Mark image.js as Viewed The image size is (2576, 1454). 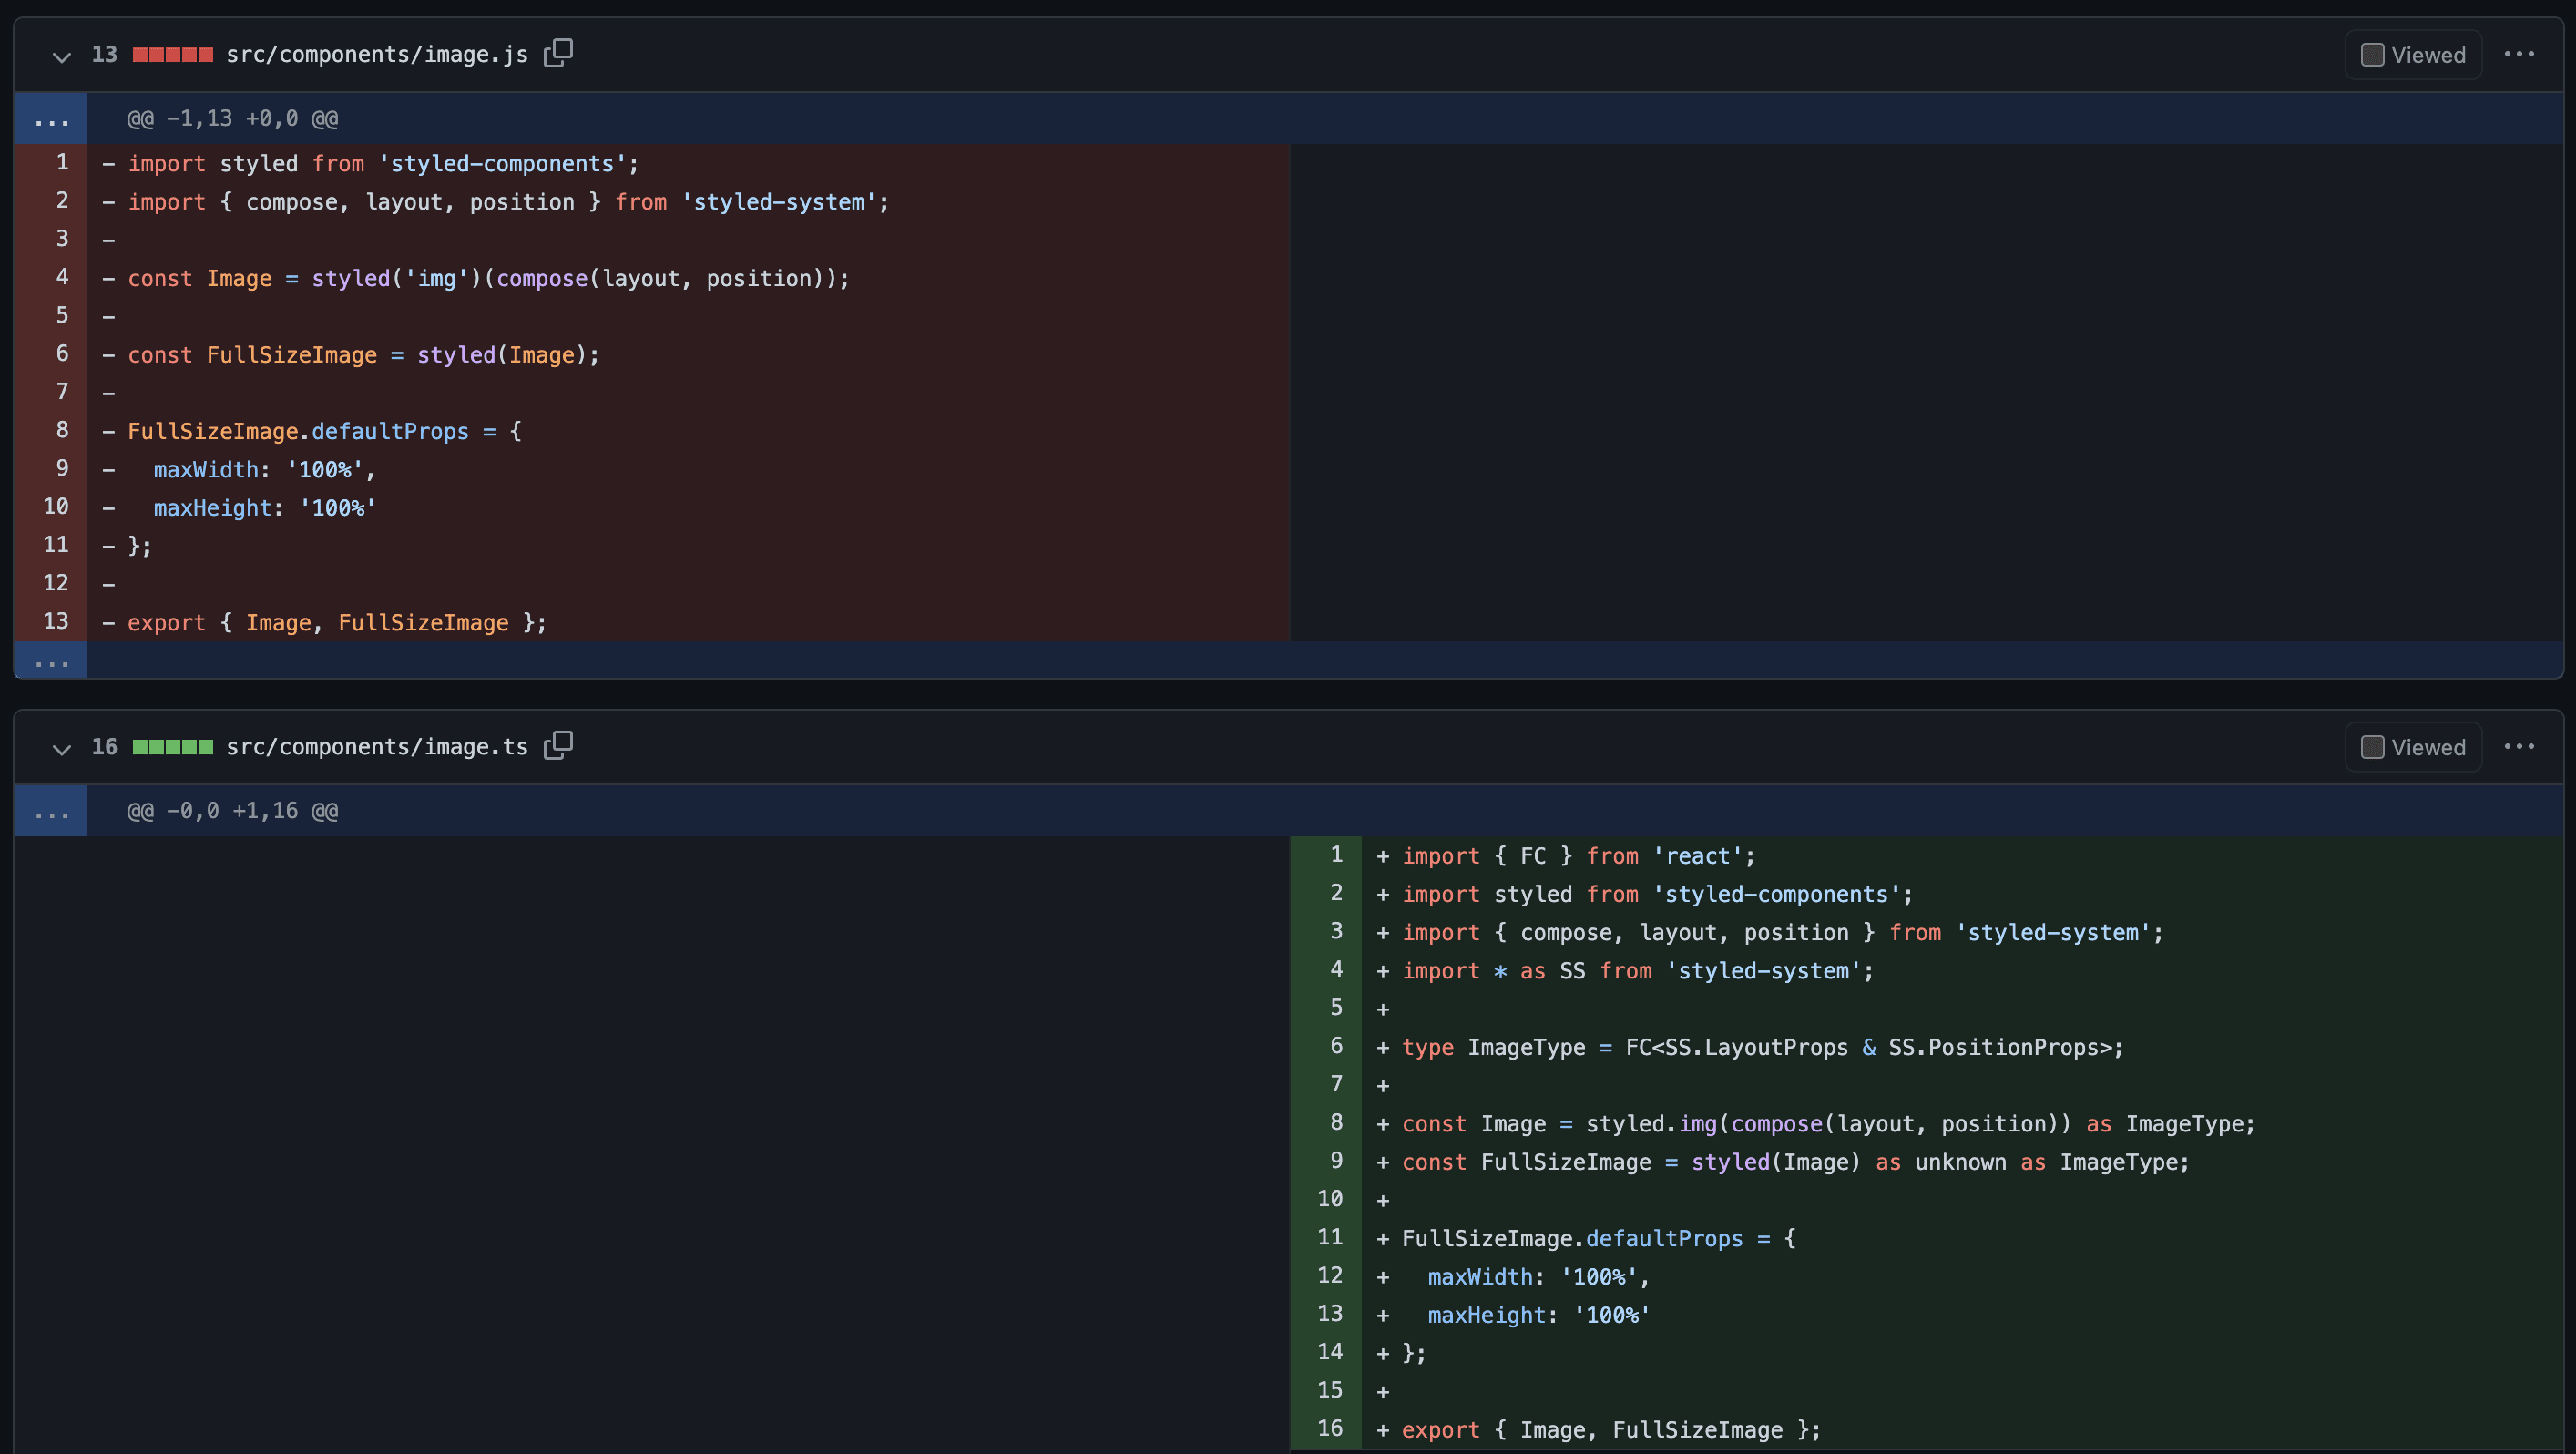coord(2372,55)
